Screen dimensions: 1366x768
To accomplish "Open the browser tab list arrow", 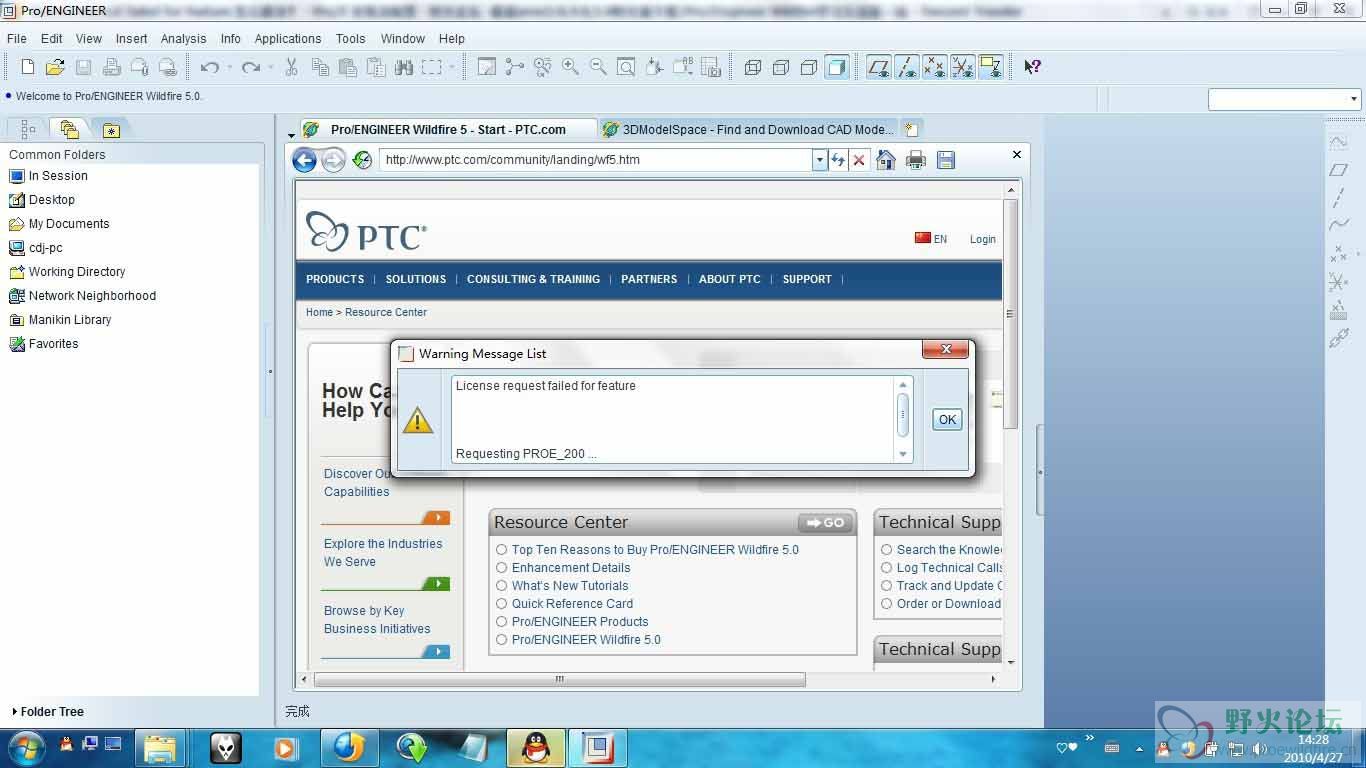I will point(291,135).
